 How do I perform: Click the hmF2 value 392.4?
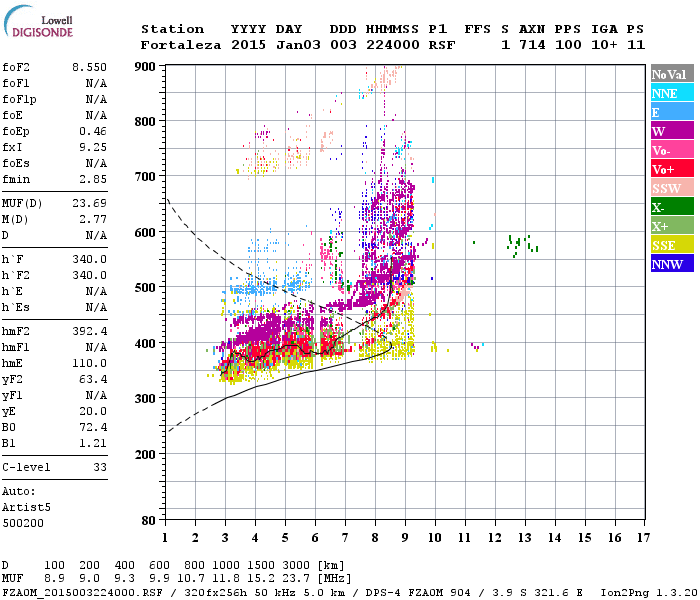tap(90, 331)
